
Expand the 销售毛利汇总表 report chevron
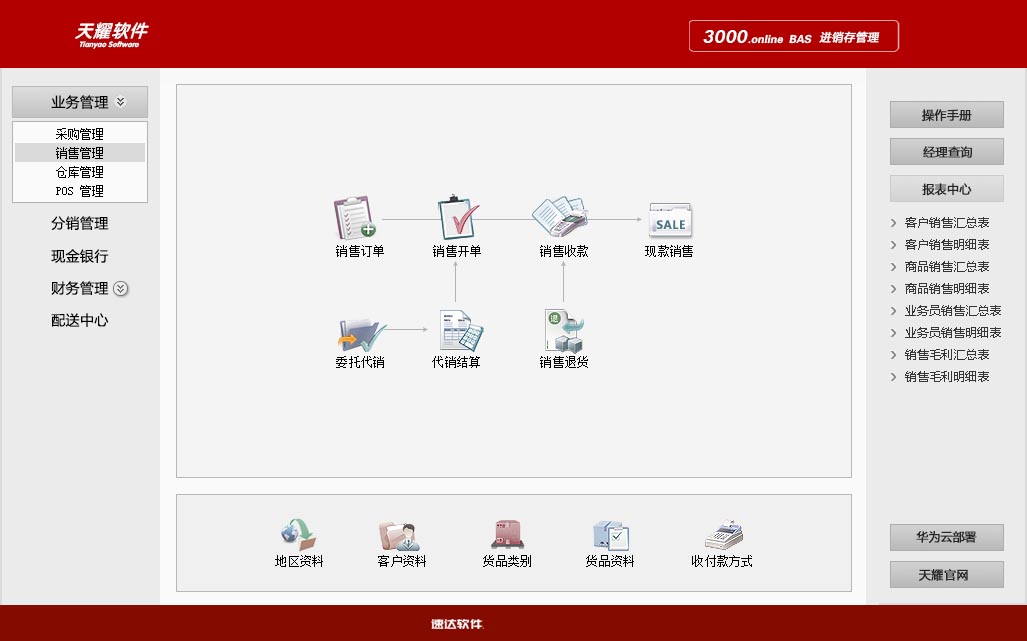[893, 355]
